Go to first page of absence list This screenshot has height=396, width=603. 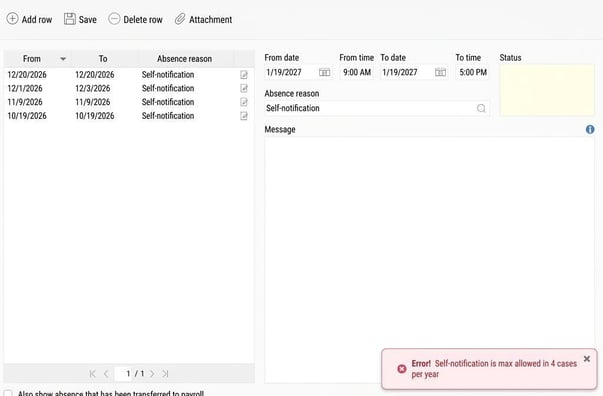[92, 373]
